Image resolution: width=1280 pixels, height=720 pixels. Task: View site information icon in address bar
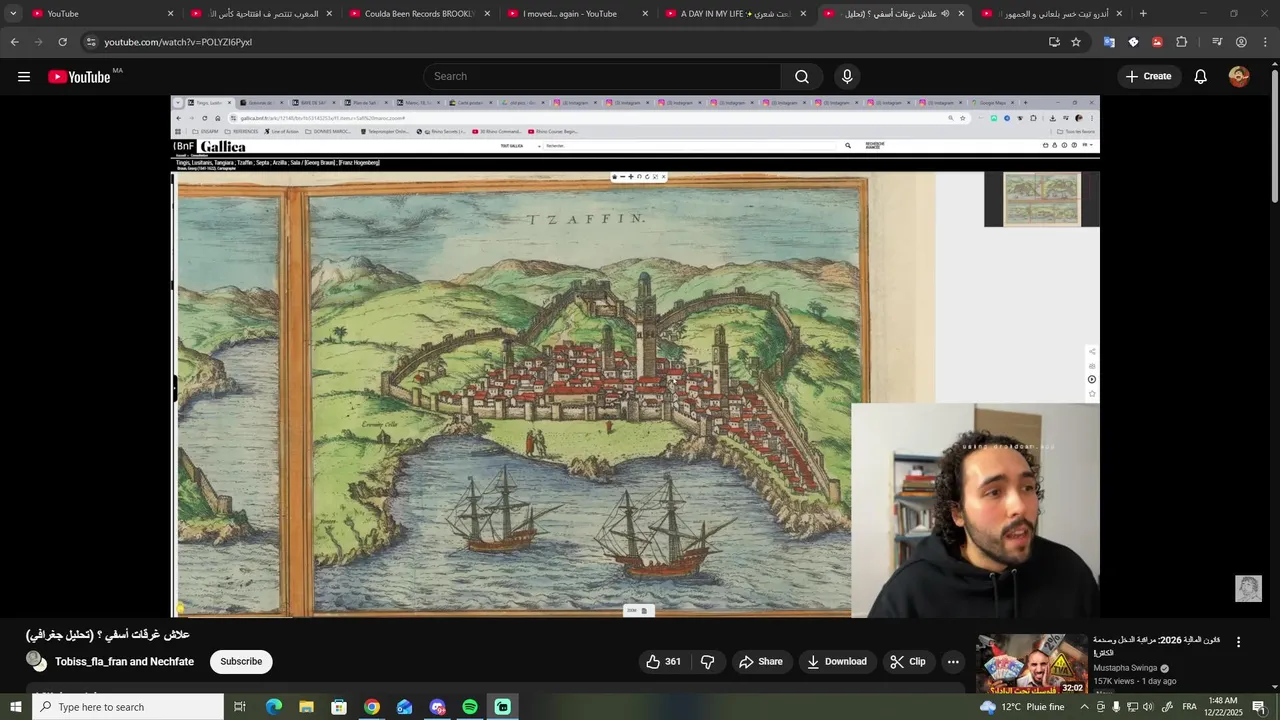coord(91,42)
